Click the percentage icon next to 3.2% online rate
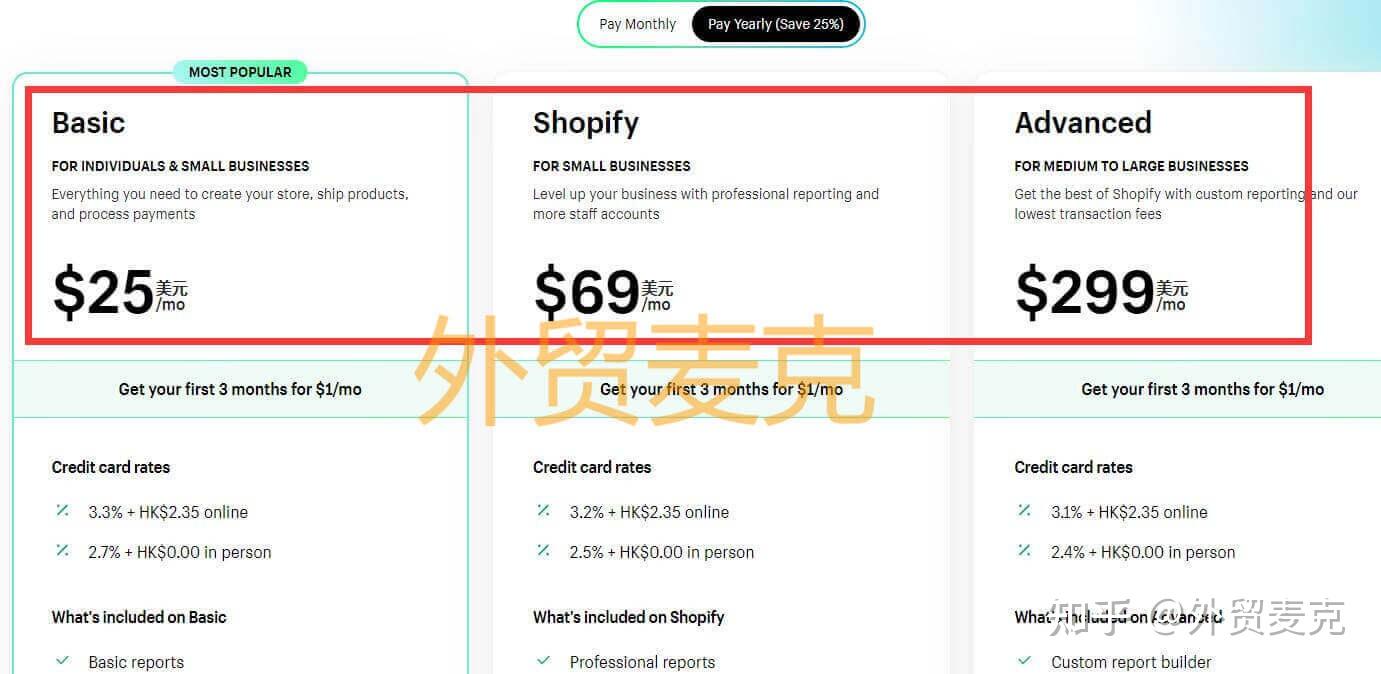1381x674 pixels. pos(543,511)
